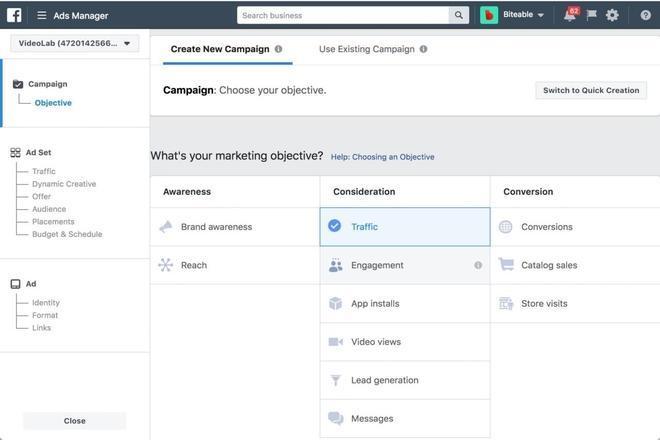The height and width of the screenshot is (440, 660).
Task: Open the hamburger menu beside Ads Manager
Action: coord(42,15)
